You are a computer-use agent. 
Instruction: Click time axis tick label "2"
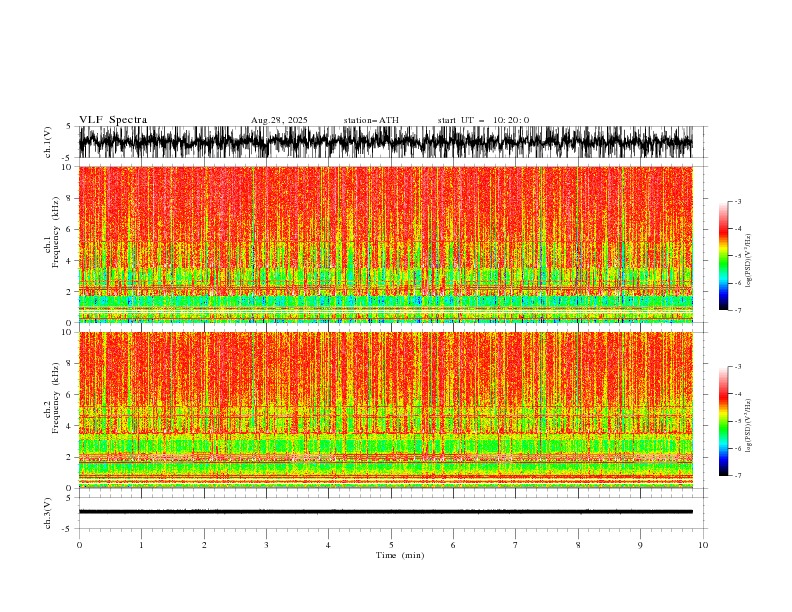[204, 545]
